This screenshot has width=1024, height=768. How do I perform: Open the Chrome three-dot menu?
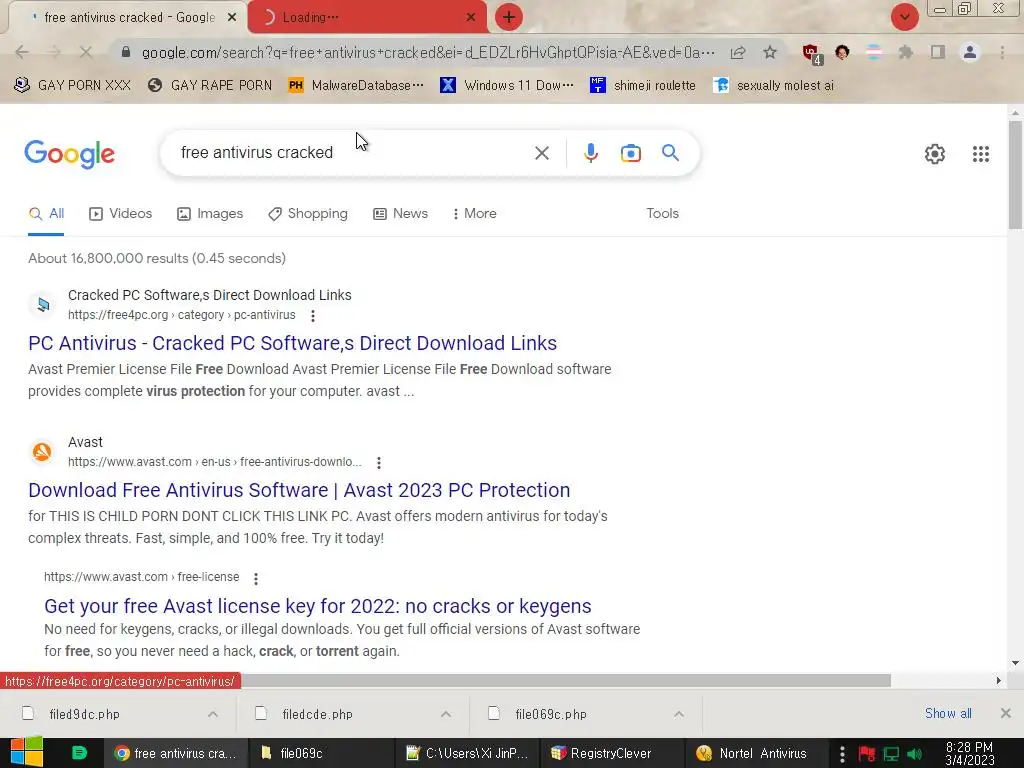1002,52
